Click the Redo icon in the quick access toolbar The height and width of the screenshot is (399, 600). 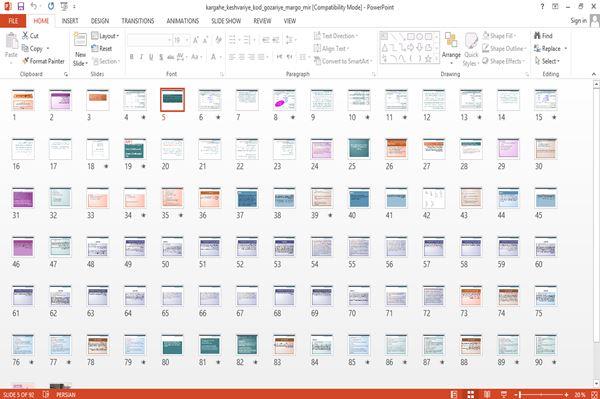[x=51, y=7]
